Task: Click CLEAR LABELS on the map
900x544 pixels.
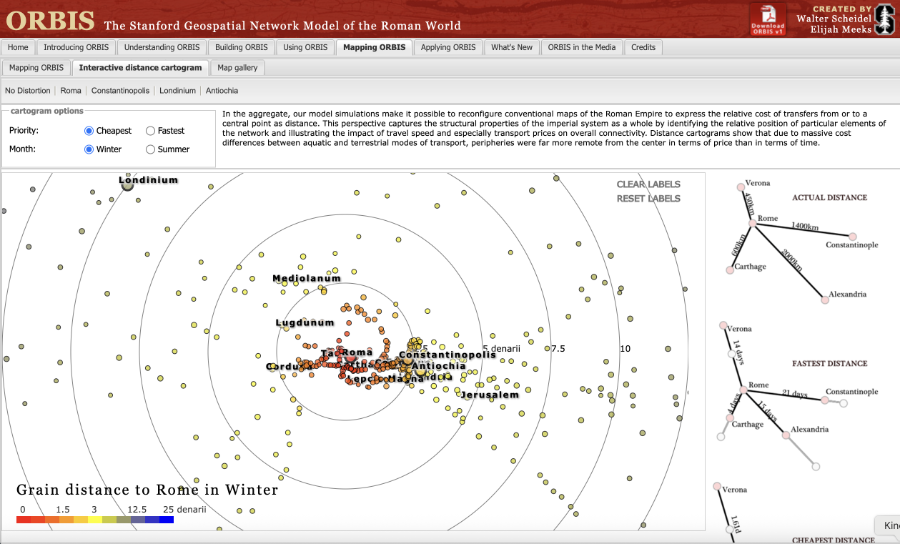Action: click(647, 184)
